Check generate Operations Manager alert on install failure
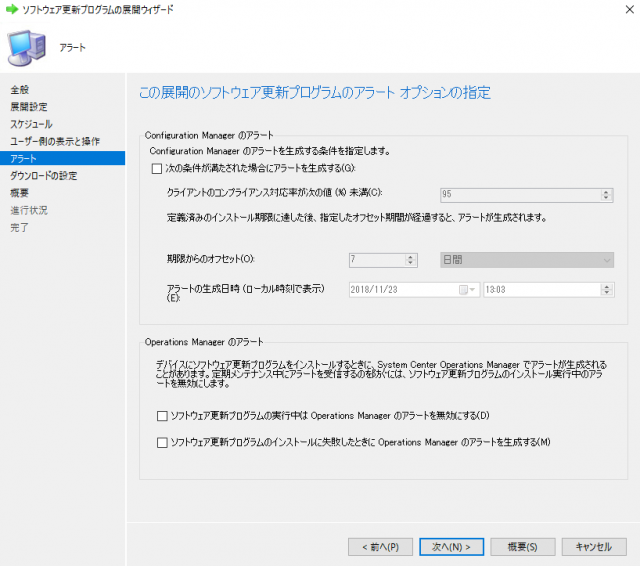This screenshot has height=566, width=640. (163, 442)
